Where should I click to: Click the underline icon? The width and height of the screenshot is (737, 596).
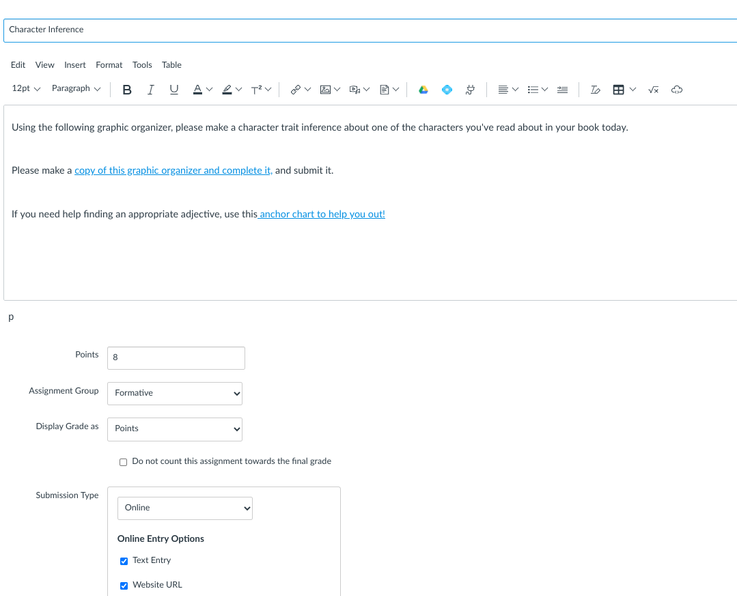(174, 90)
